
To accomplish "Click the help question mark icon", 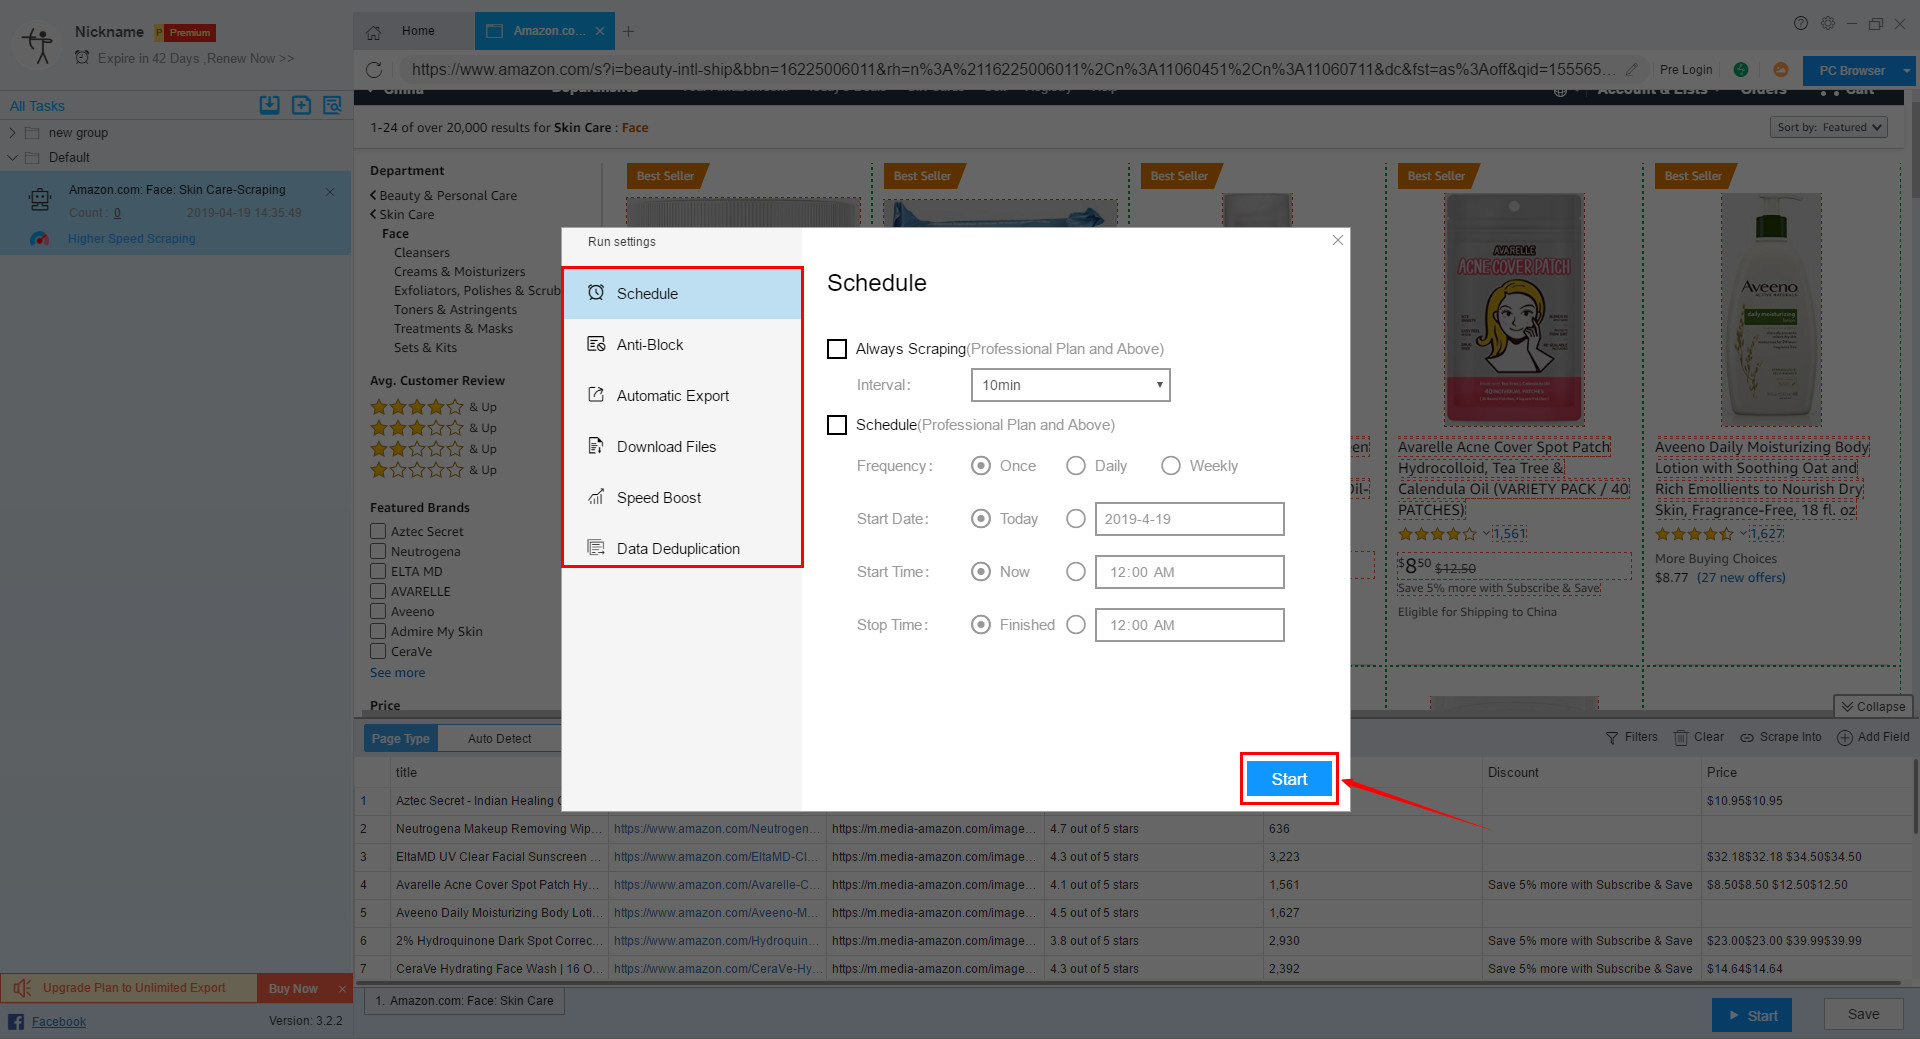I will click(1800, 23).
